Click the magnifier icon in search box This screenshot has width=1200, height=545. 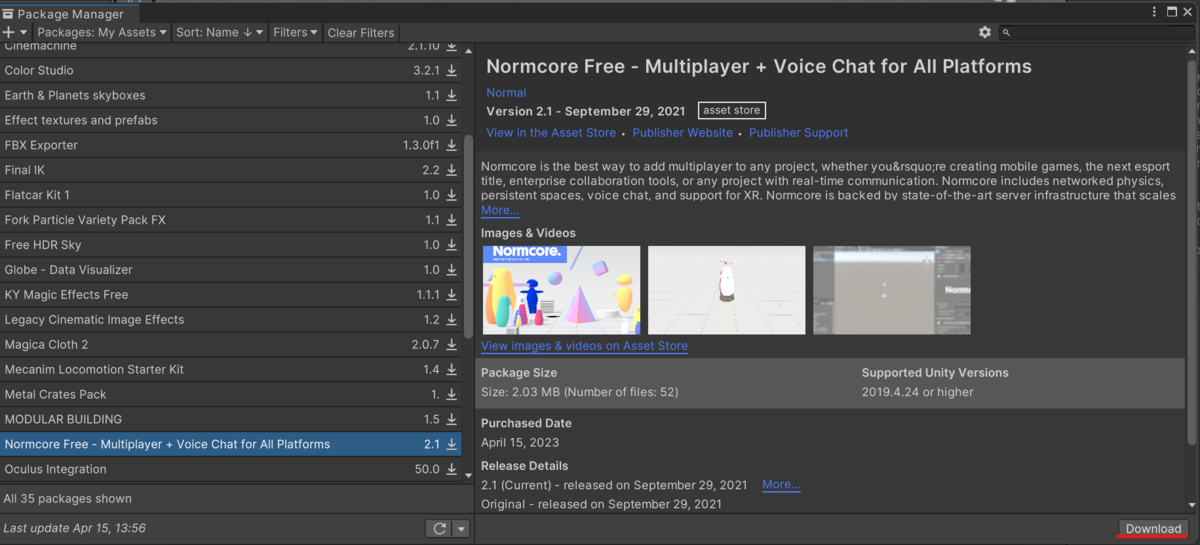1007,33
